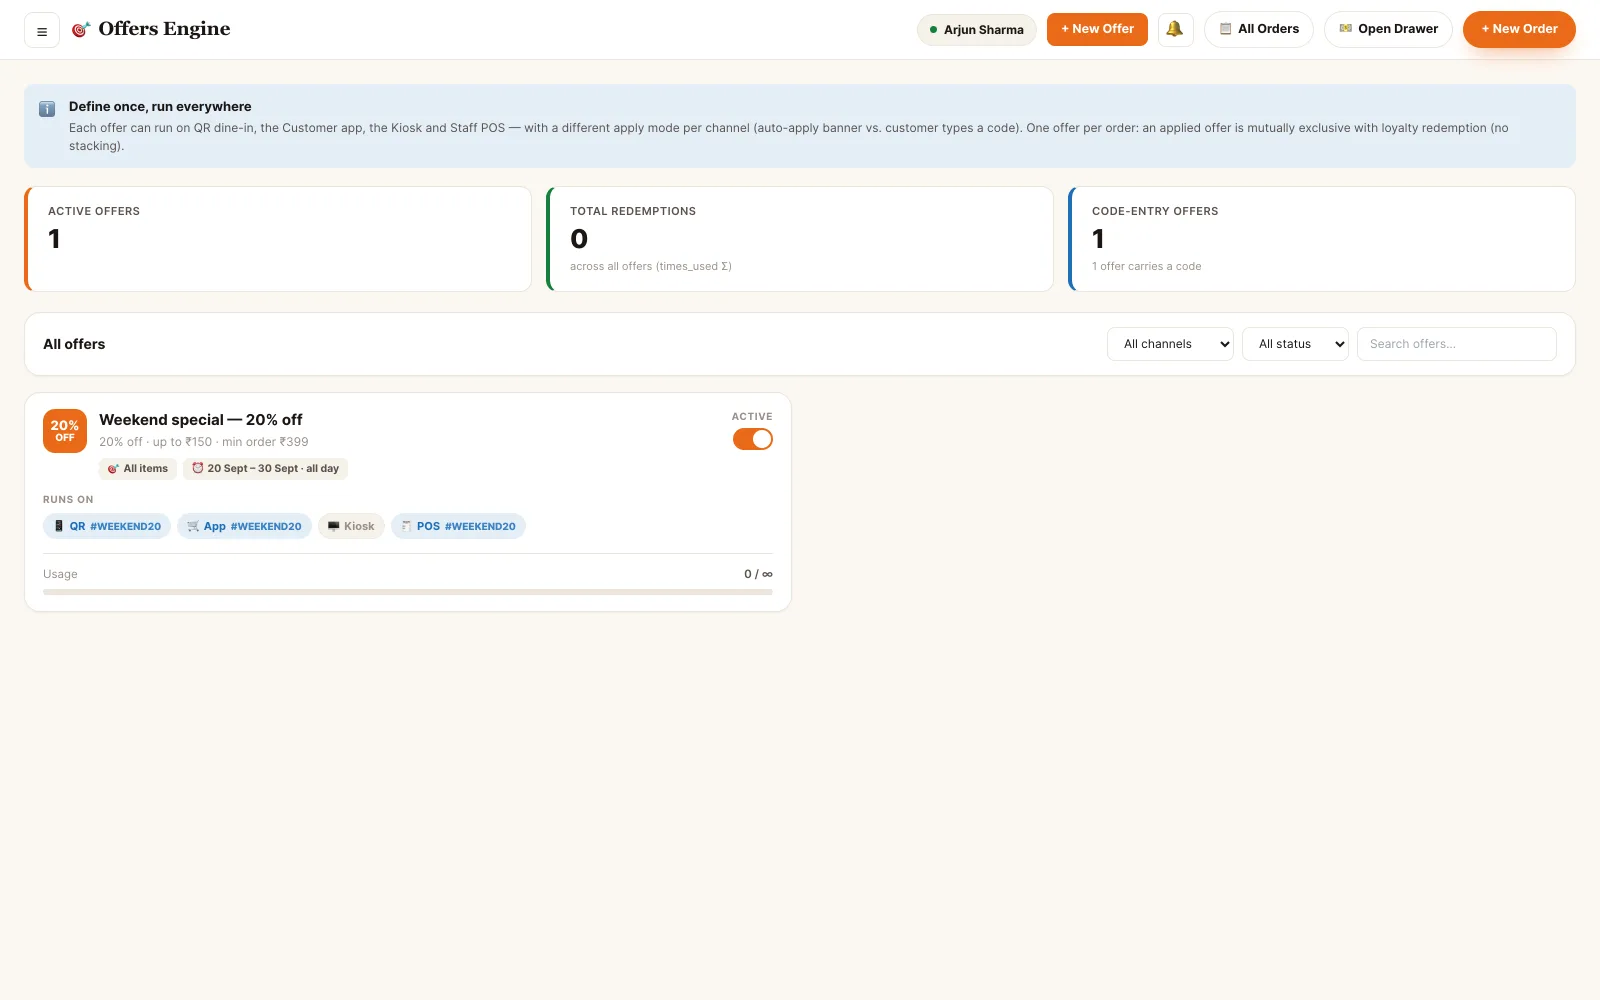Click the POS #WEEKEND20 channel chip

pyautogui.click(x=458, y=526)
